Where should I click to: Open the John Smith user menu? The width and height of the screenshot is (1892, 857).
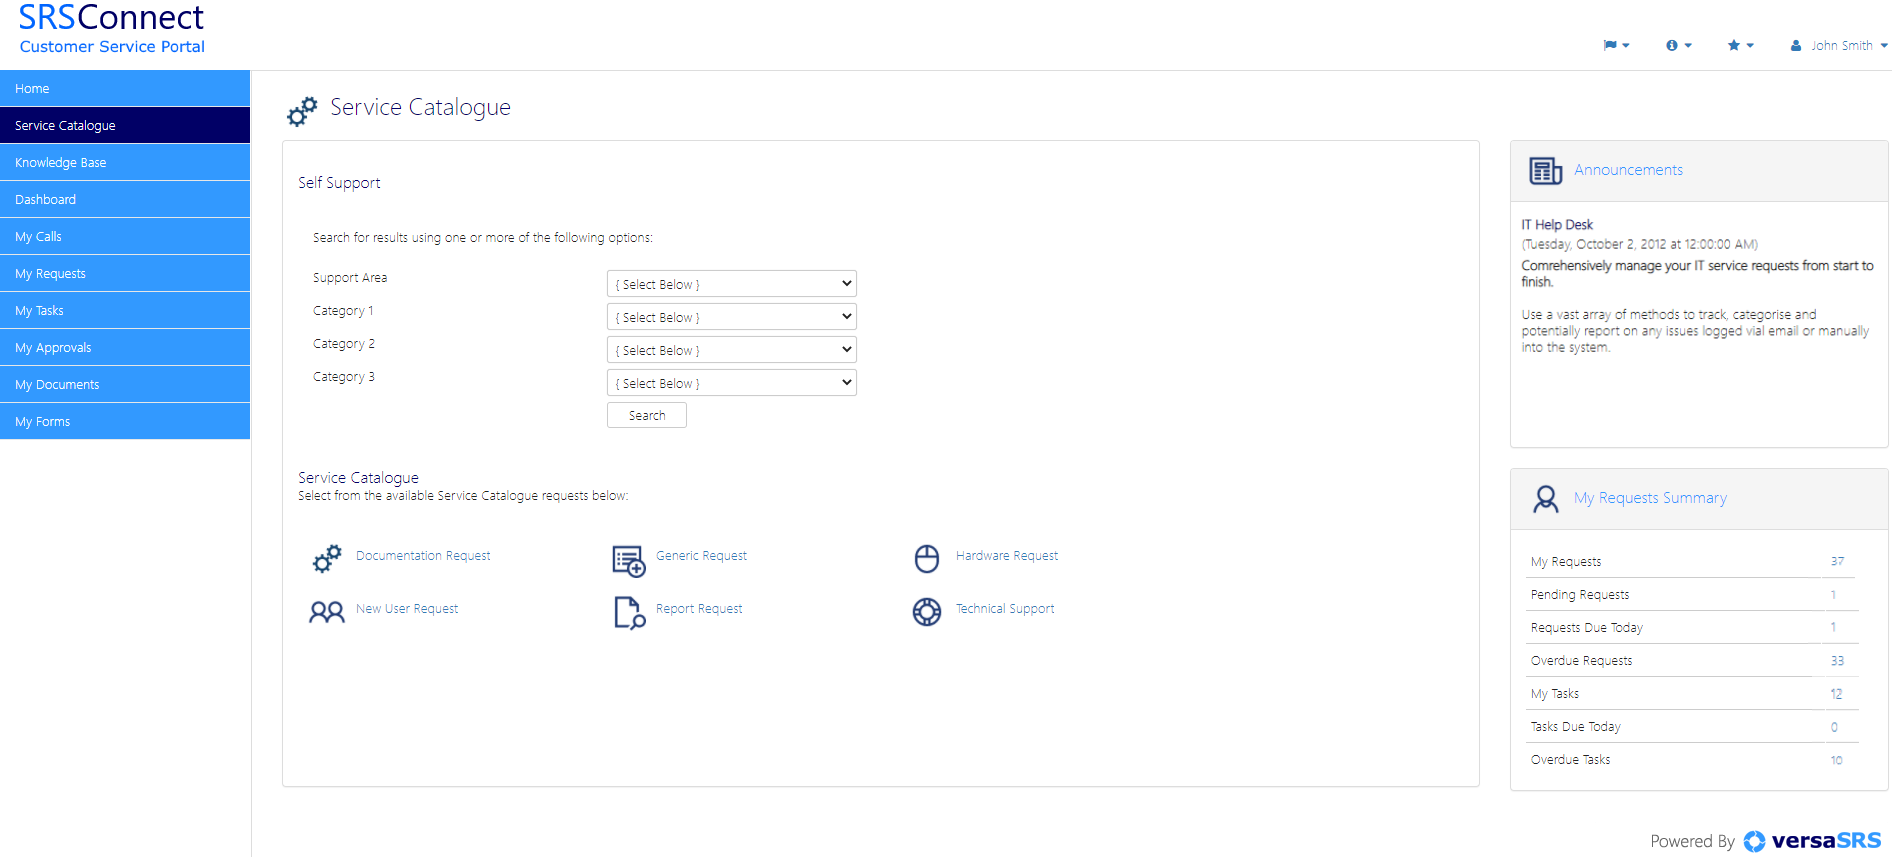tap(1840, 46)
